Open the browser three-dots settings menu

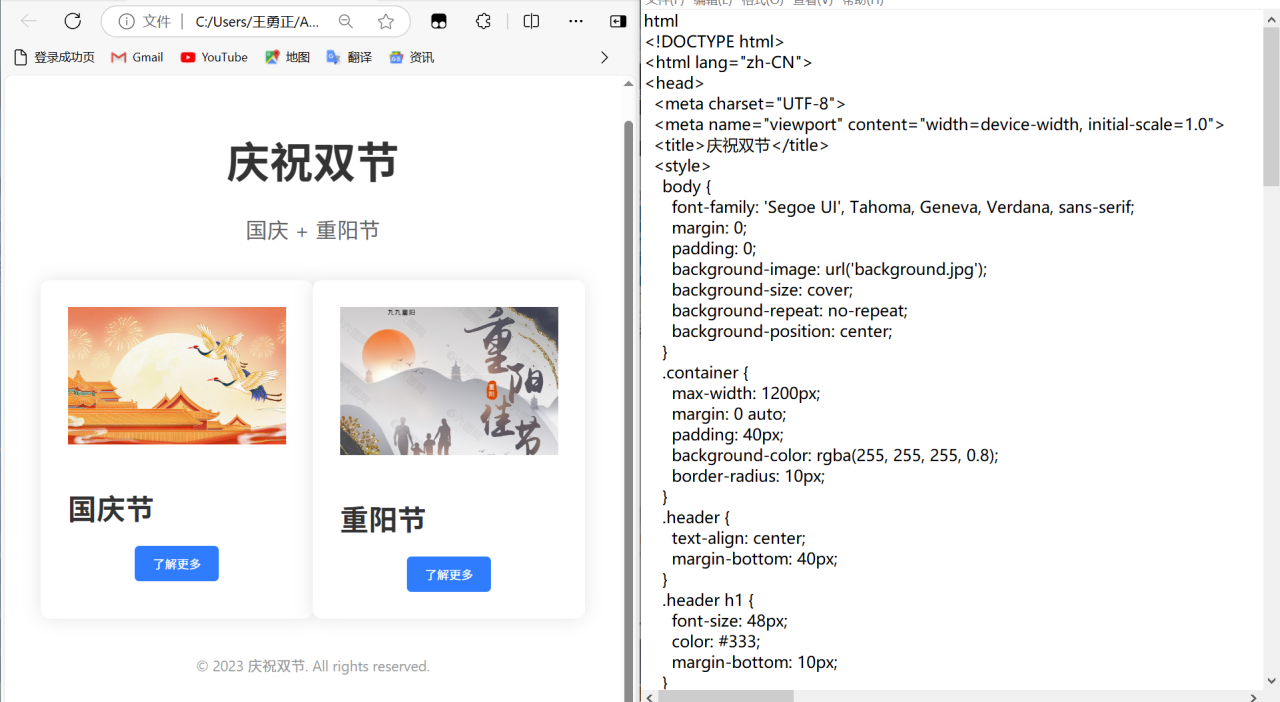point(576,21)
